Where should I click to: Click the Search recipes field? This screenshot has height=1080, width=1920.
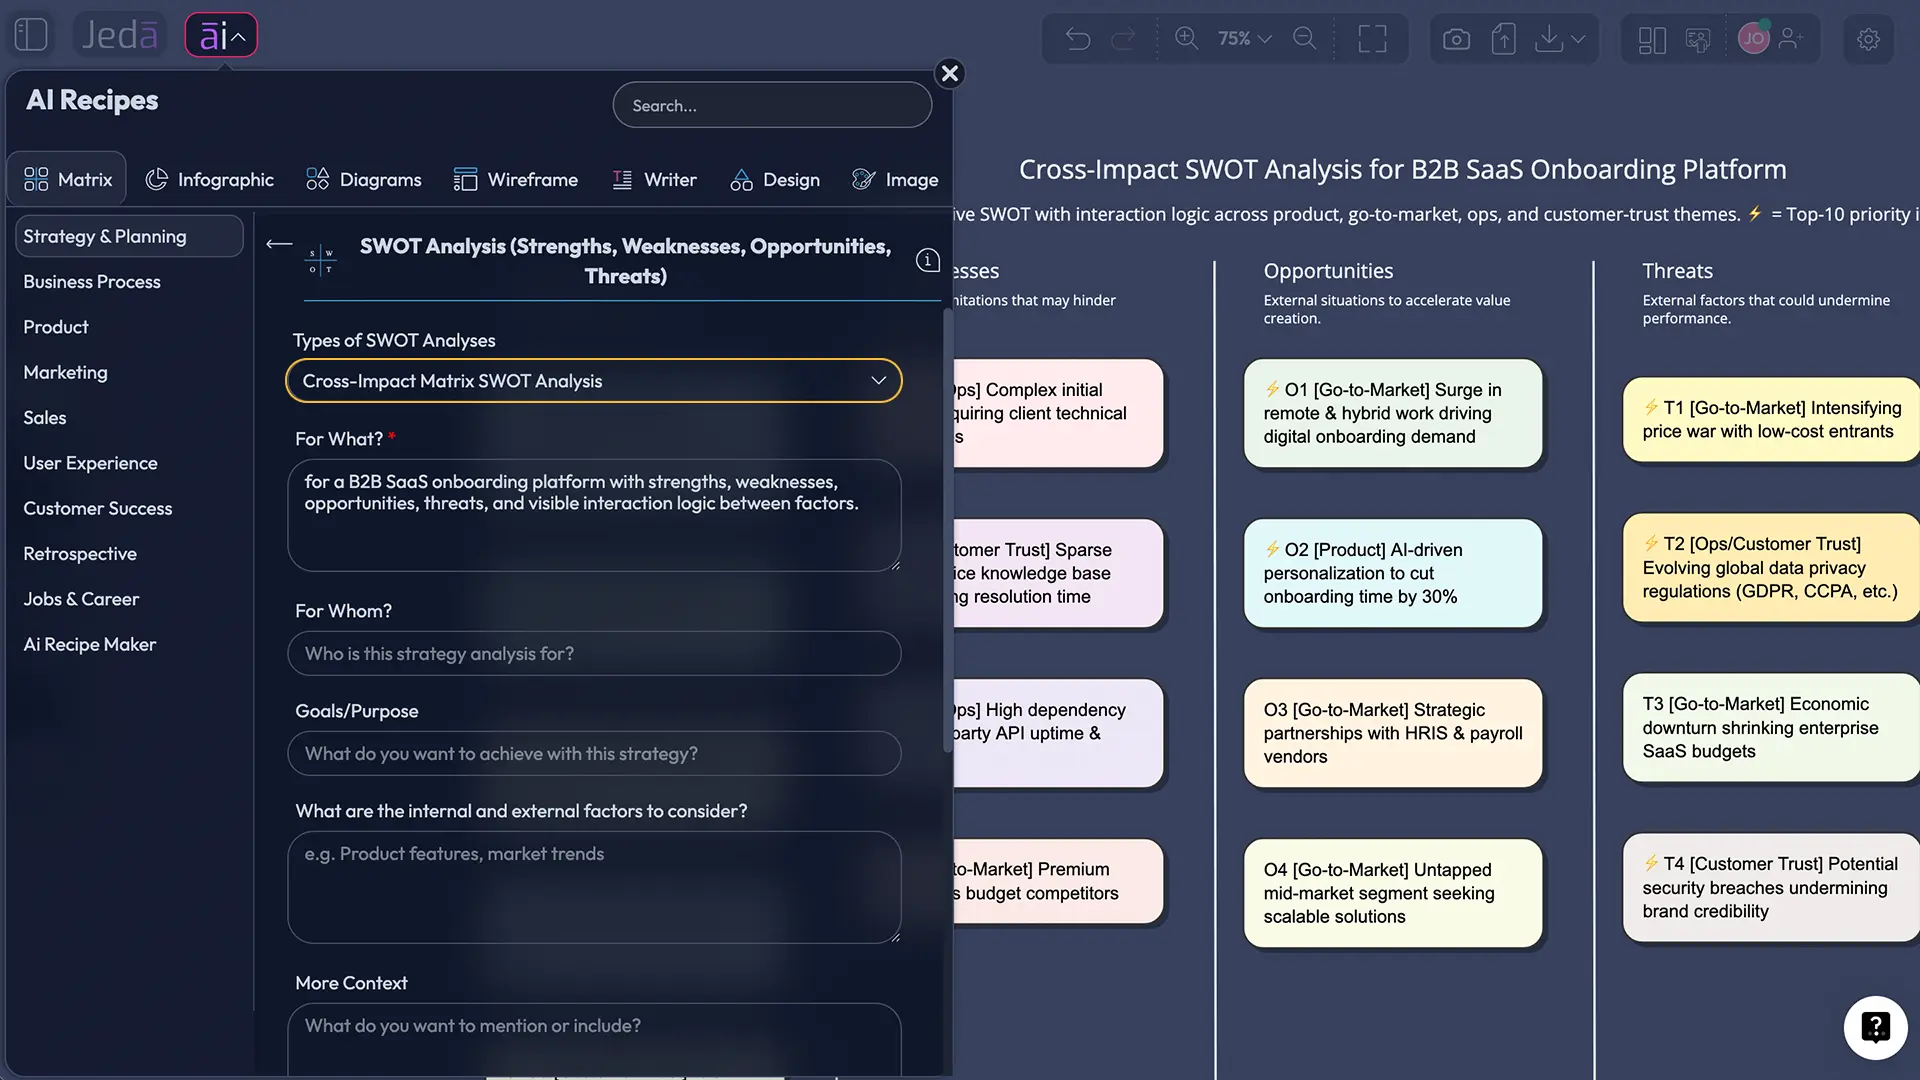(x=772, y=105)
